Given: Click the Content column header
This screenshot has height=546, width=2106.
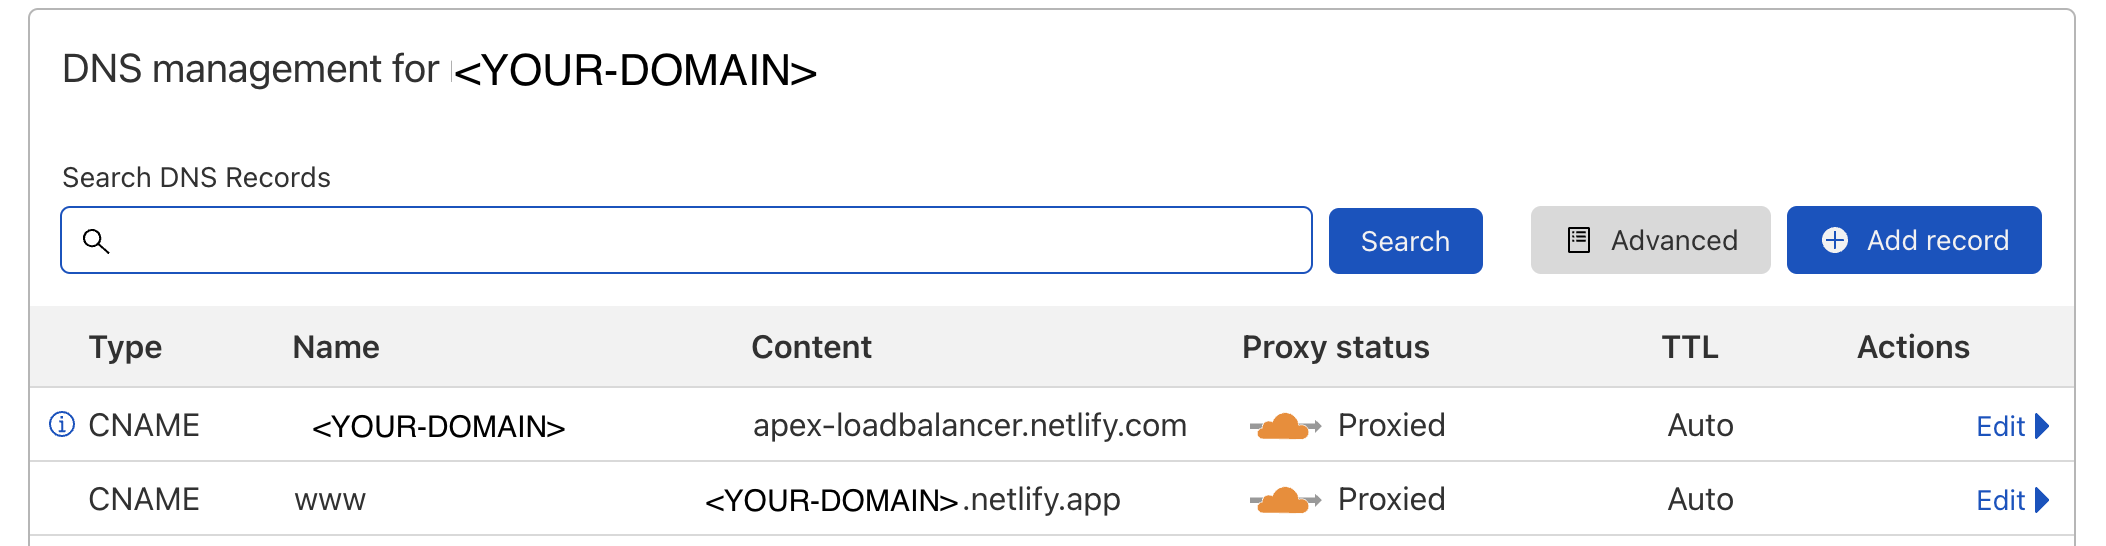Looking at the screenshot, I should click(811, 347).
